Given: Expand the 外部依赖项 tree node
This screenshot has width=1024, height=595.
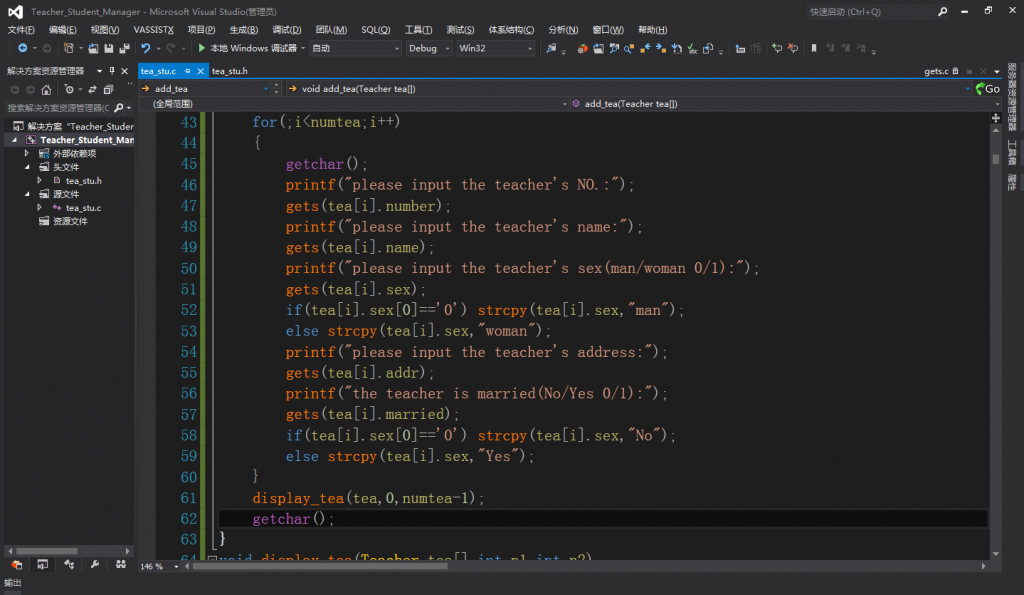Looking at the screenshot, I should click(27, 154).
